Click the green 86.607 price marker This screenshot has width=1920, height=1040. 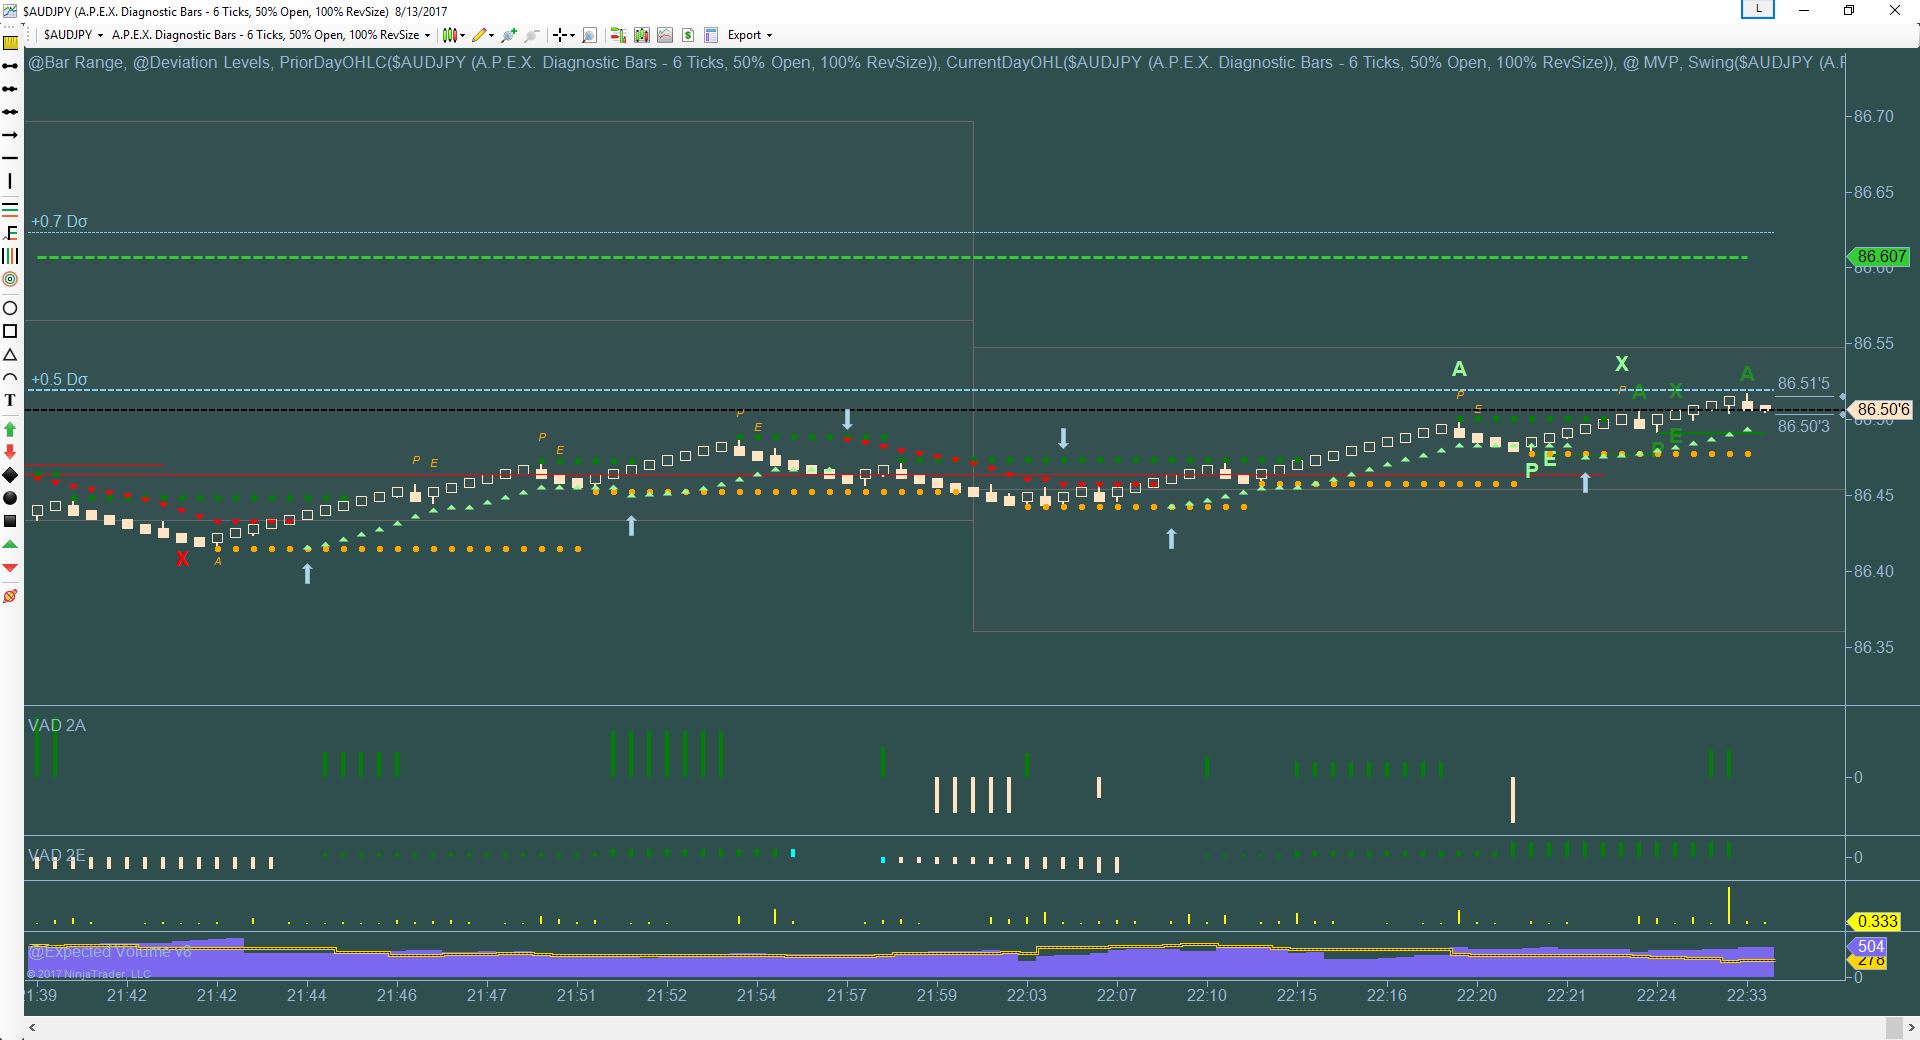(x=1880, y=257)
